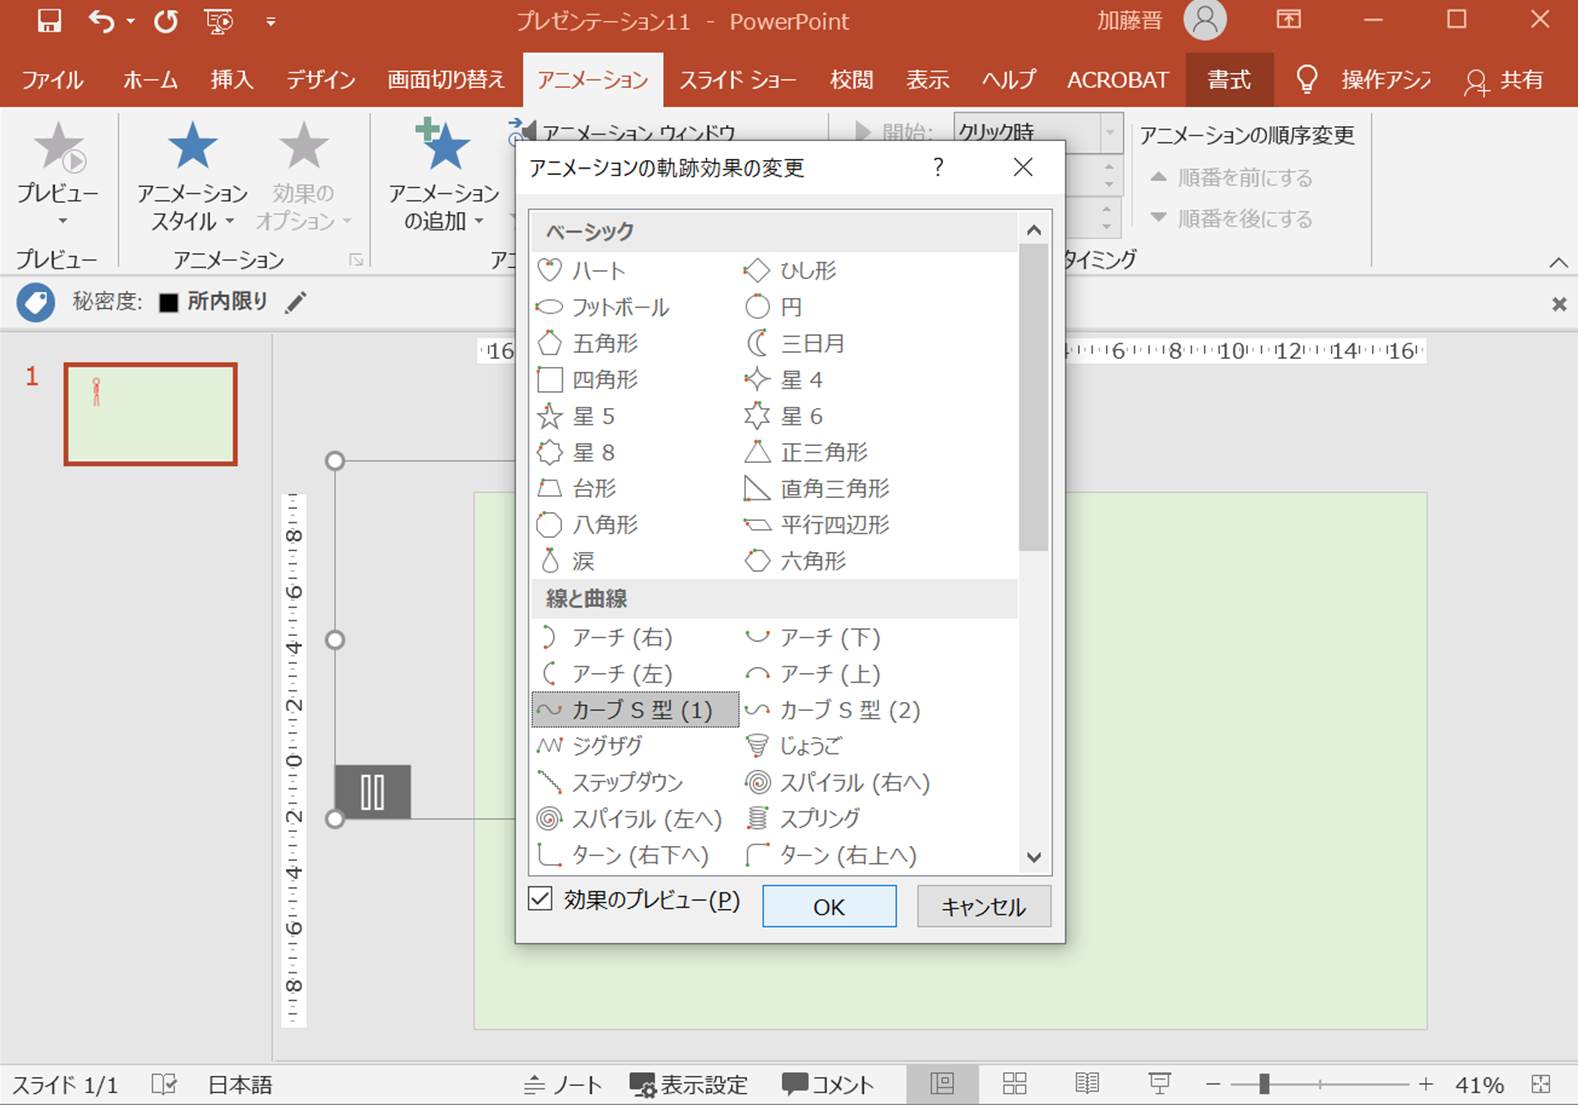Click the Save icon in title bar

click(49, 21)
